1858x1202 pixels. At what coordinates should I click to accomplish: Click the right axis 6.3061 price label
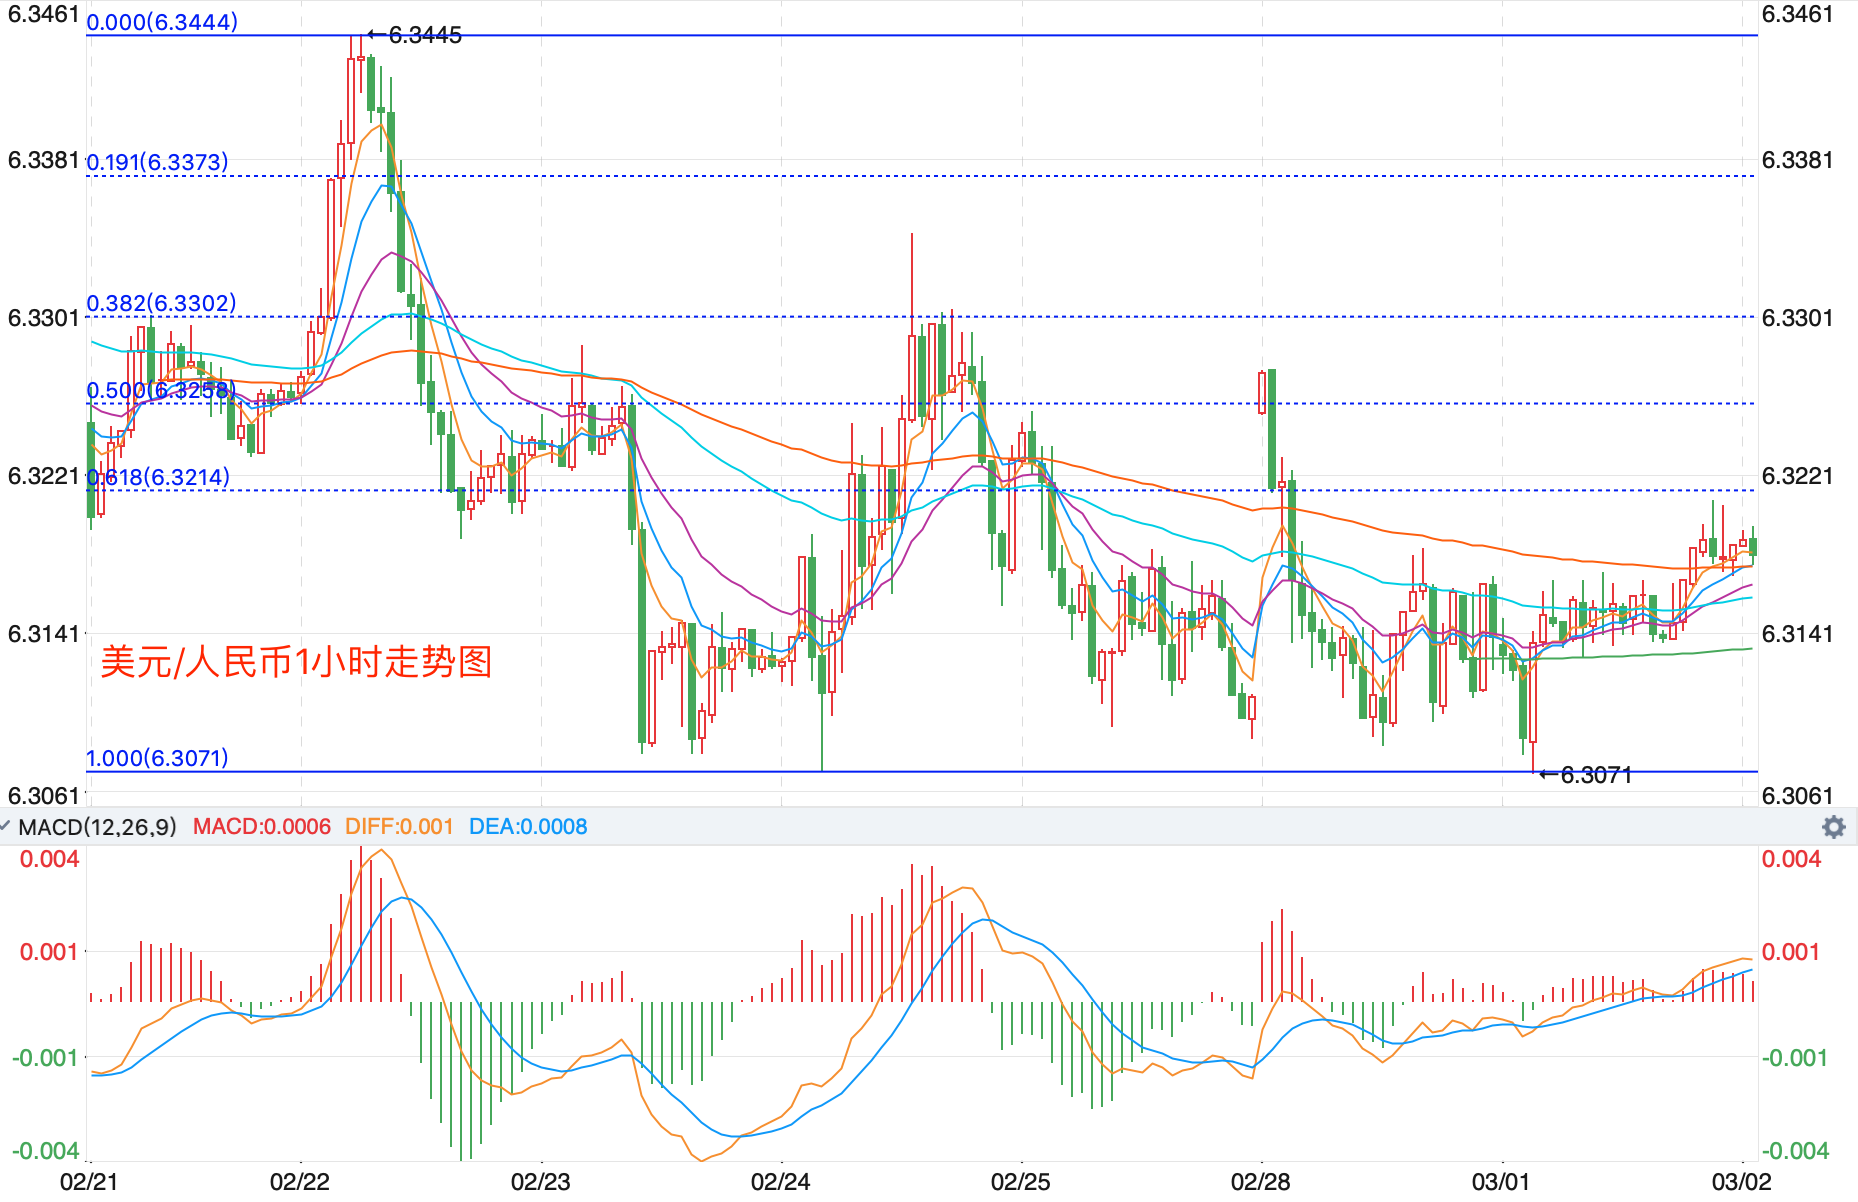(x=1797, y=796)
